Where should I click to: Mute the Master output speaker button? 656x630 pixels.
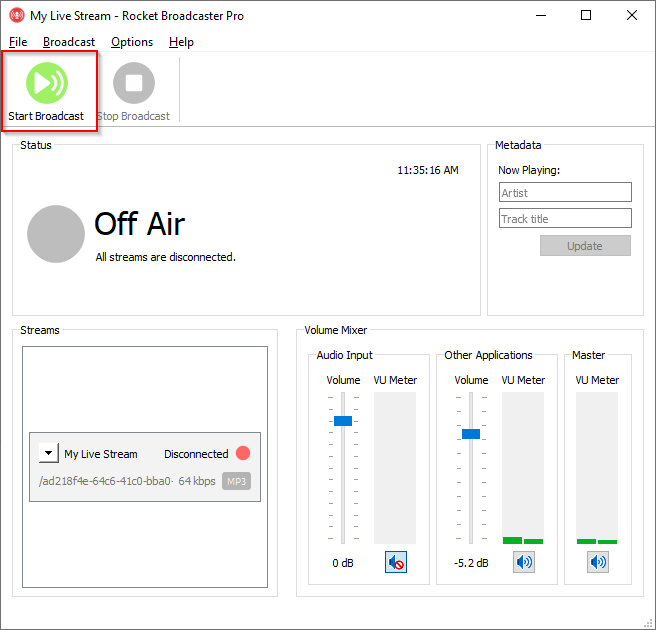pyautogui.click(x=598, y=562)
